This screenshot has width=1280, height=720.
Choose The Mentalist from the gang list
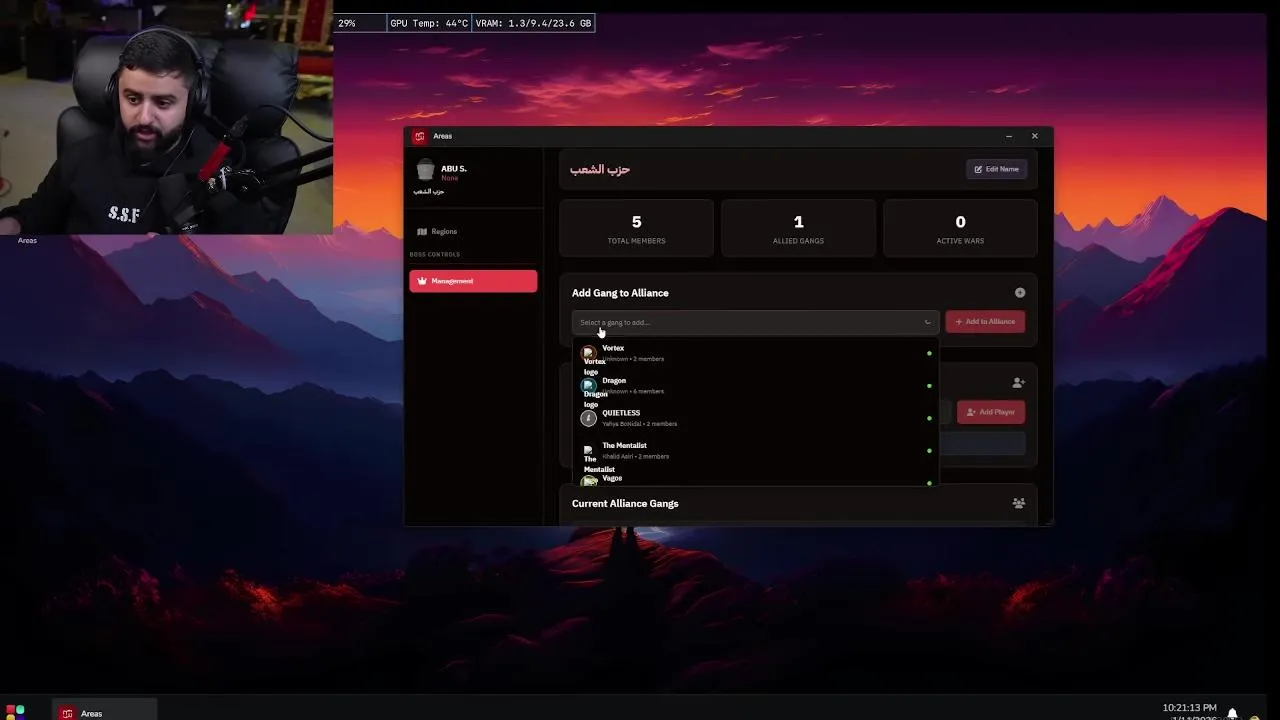tap(755, 450)
